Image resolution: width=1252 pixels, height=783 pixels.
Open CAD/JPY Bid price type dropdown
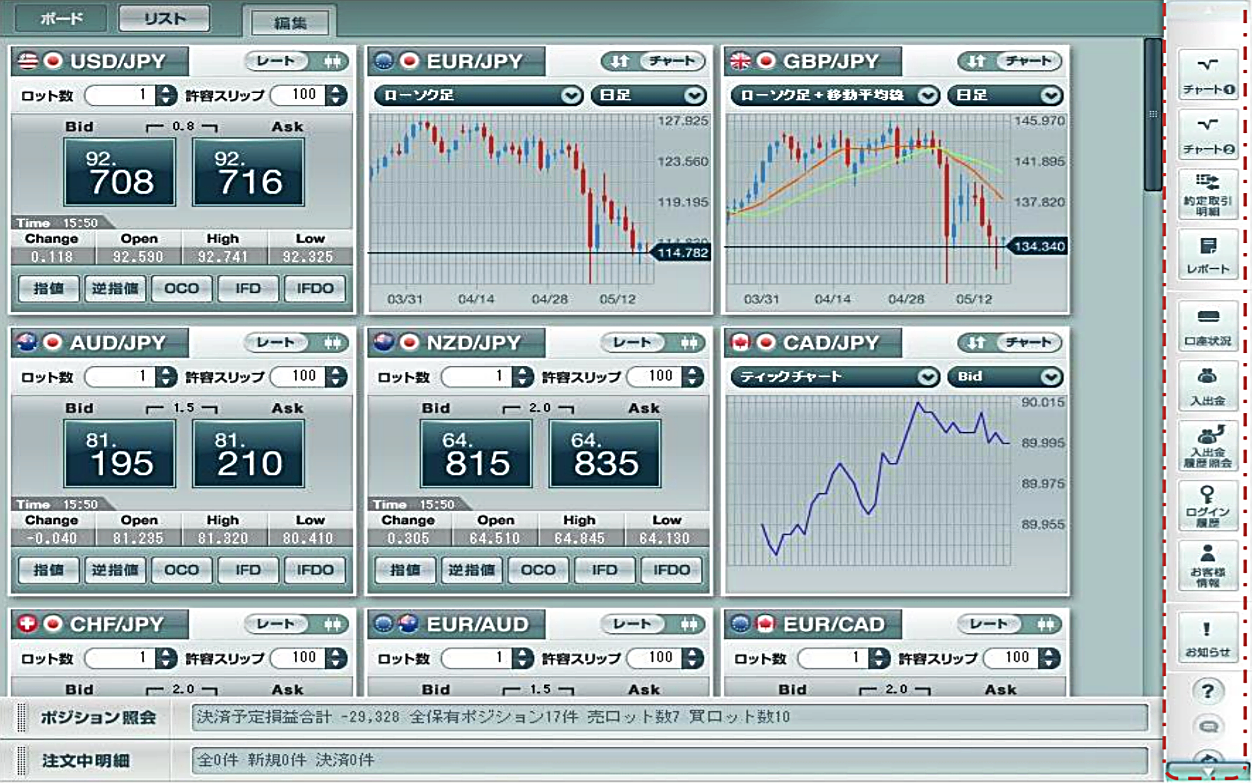pyautogui.click(x=1005, y=377)
